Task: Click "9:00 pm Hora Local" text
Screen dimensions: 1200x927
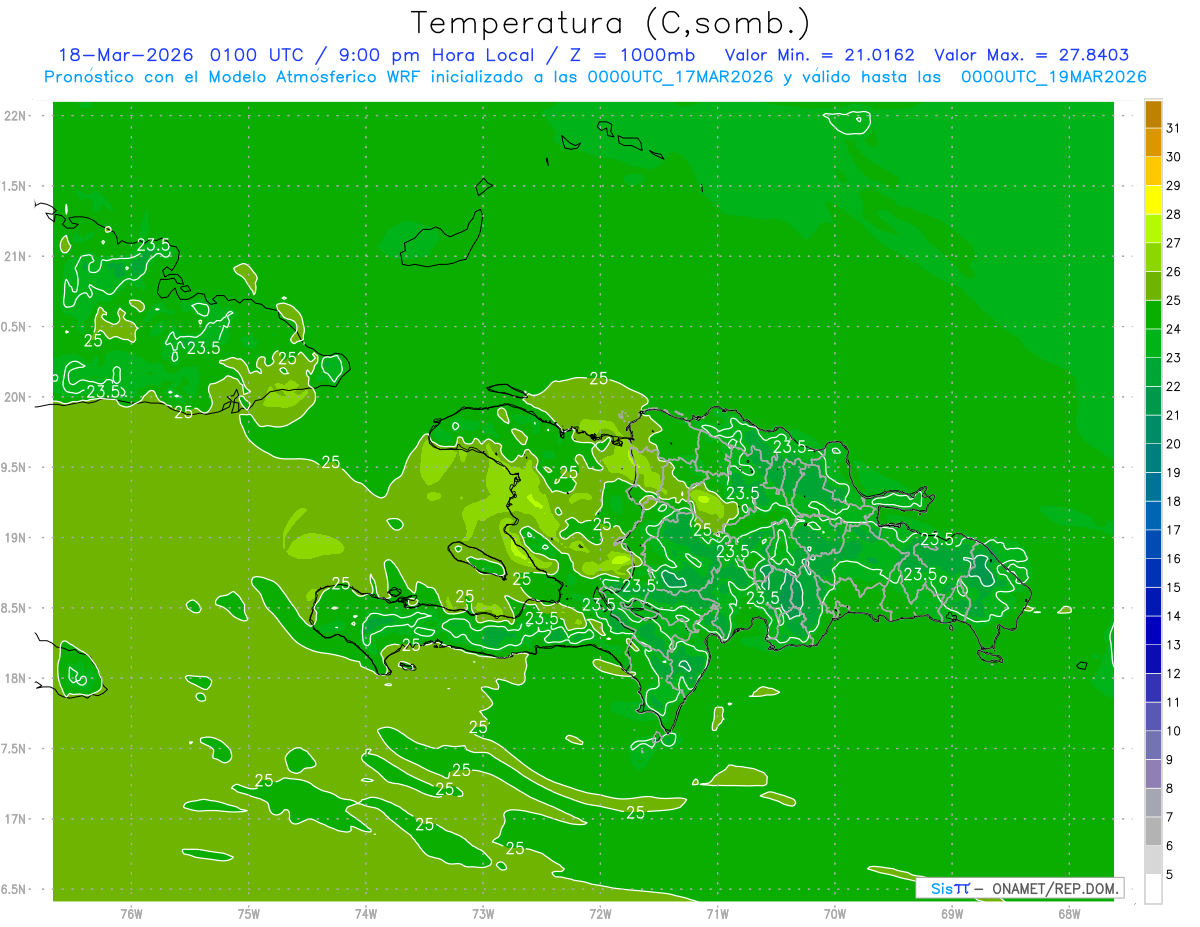Action: coord(436,55)
